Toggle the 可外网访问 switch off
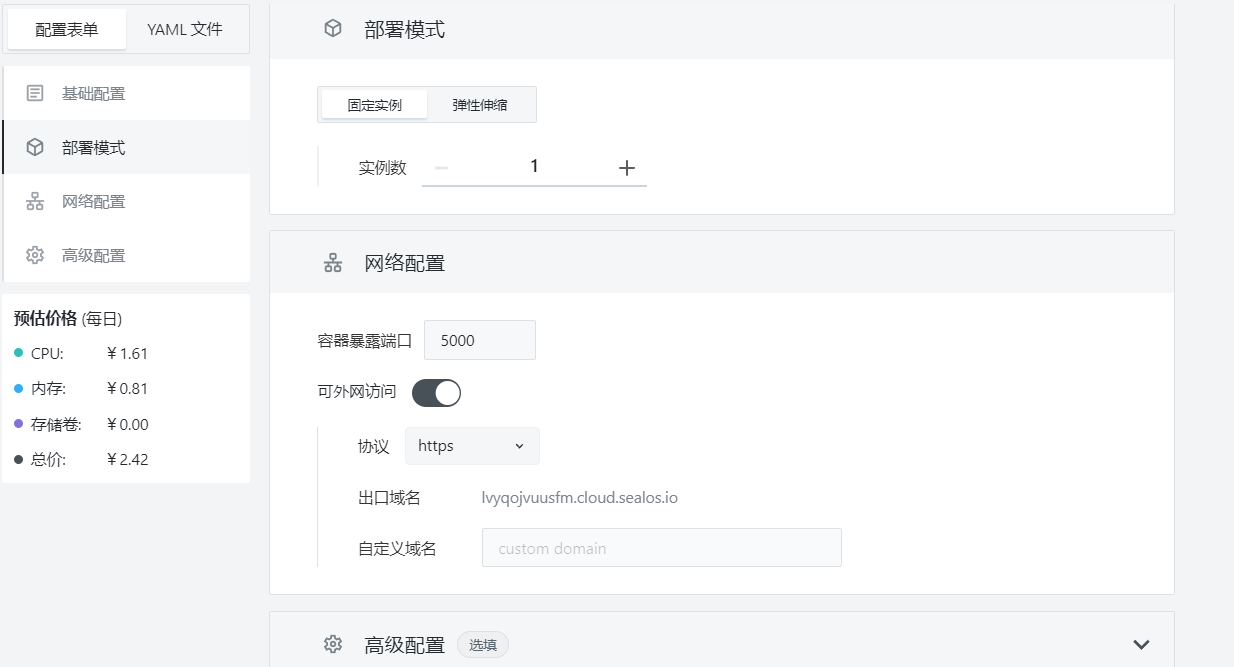 (436, 393)
